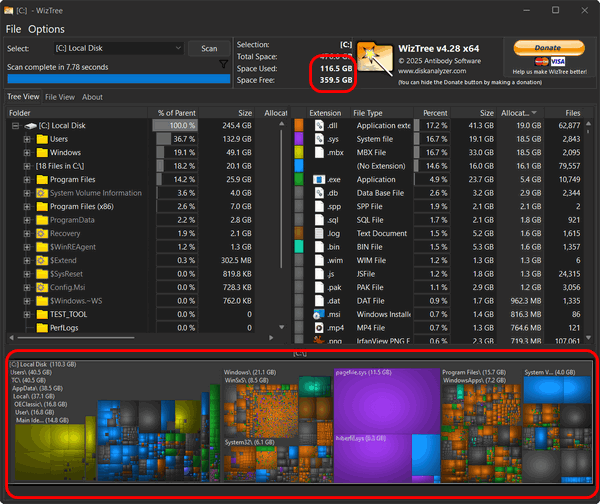Click the .sys file type icon
Viewport: 600px width, 504px height.
(x=319, y=139)
